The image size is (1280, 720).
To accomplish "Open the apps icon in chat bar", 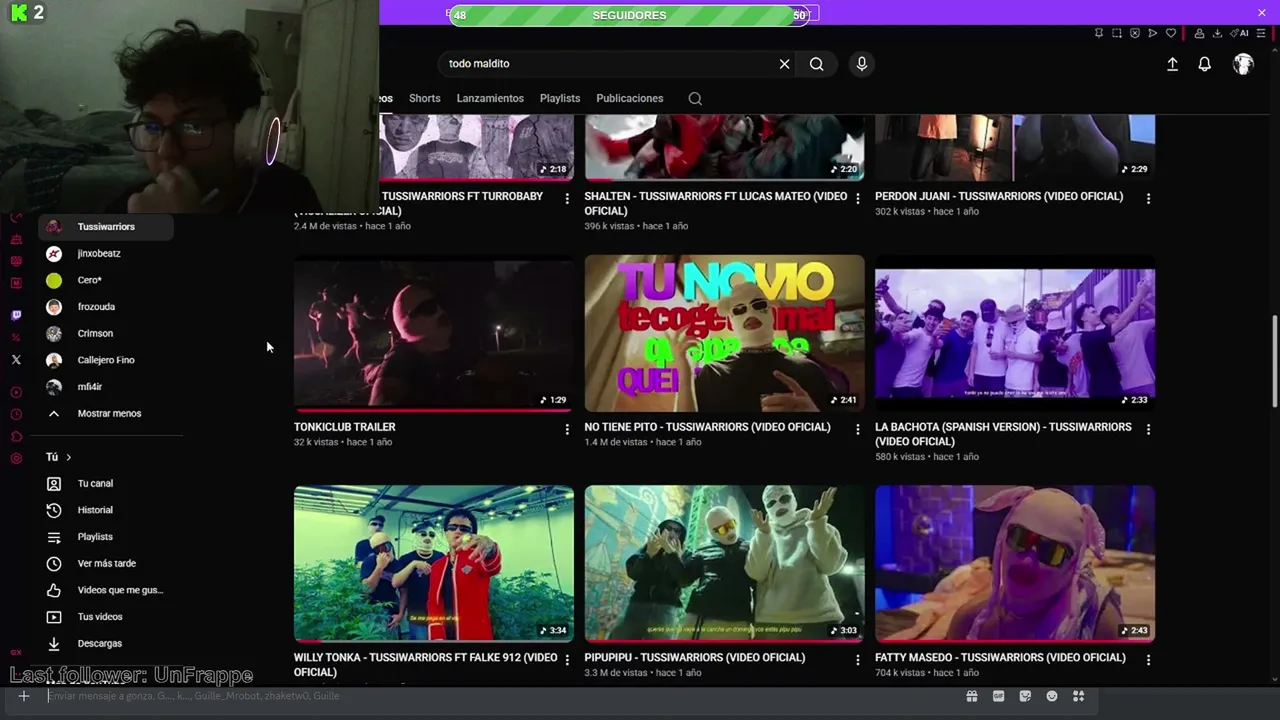I will [1078, 696].
